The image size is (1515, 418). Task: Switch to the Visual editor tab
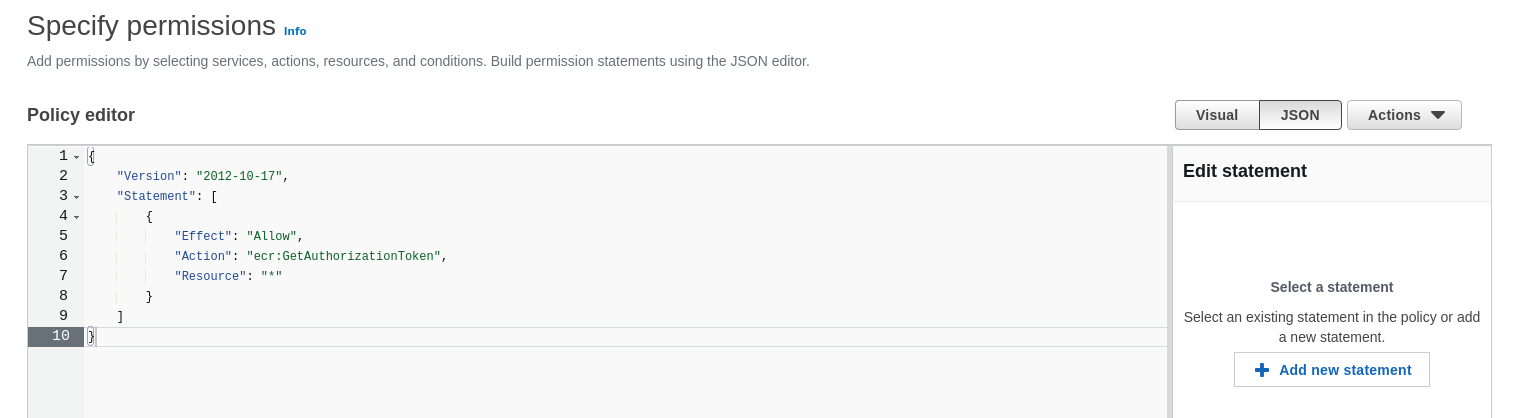[x=1216, y=115]
